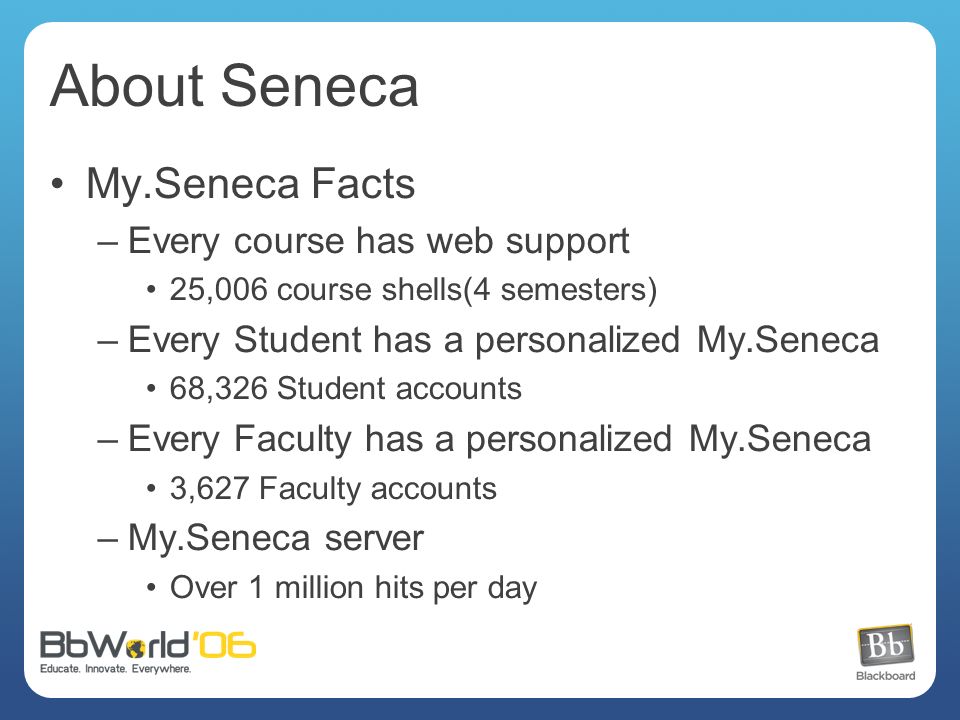Select Over 1 million hits per day
The image size is (960, 720).
point(353,588)
